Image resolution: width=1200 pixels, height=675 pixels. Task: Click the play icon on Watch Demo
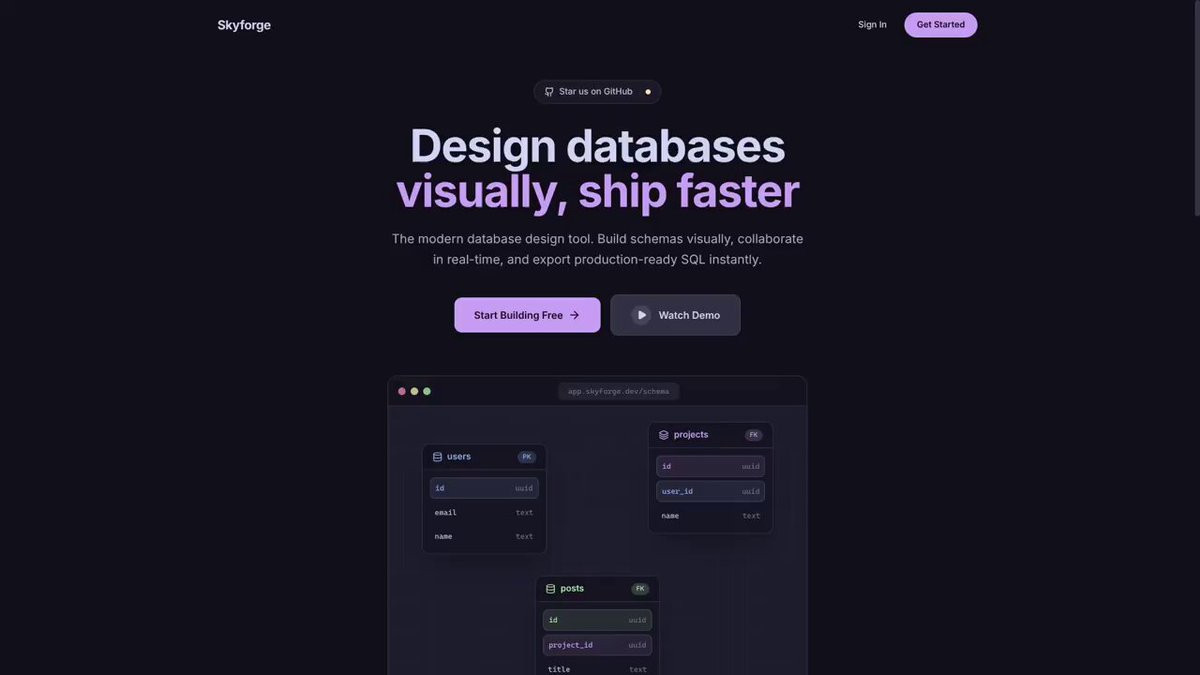(x=641, y=315)
